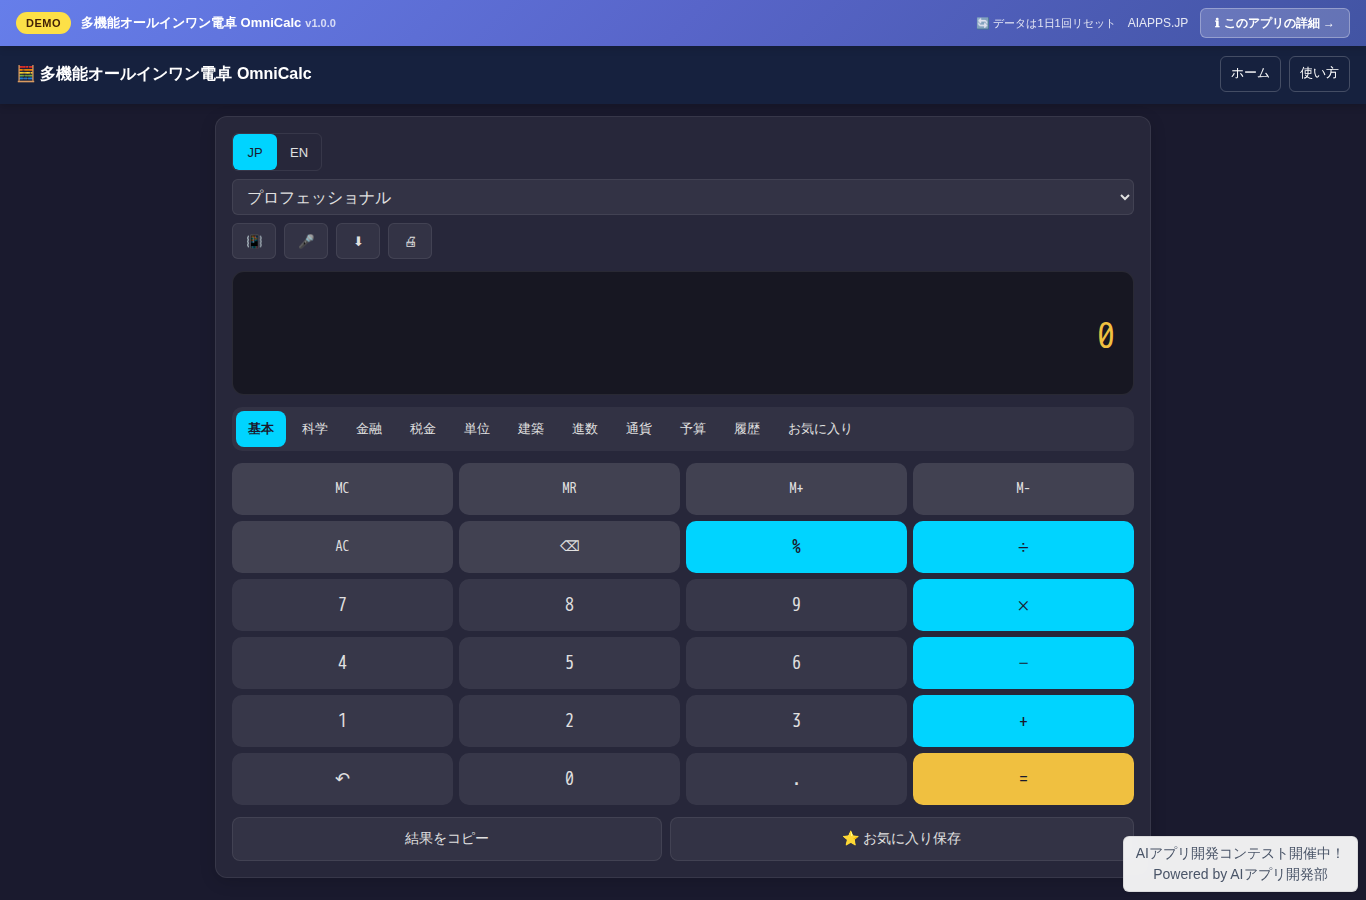The image size is (1366, 900).
Task: Click the MR memory recall key
Action: pyautogui.click(x=569, y=489)
